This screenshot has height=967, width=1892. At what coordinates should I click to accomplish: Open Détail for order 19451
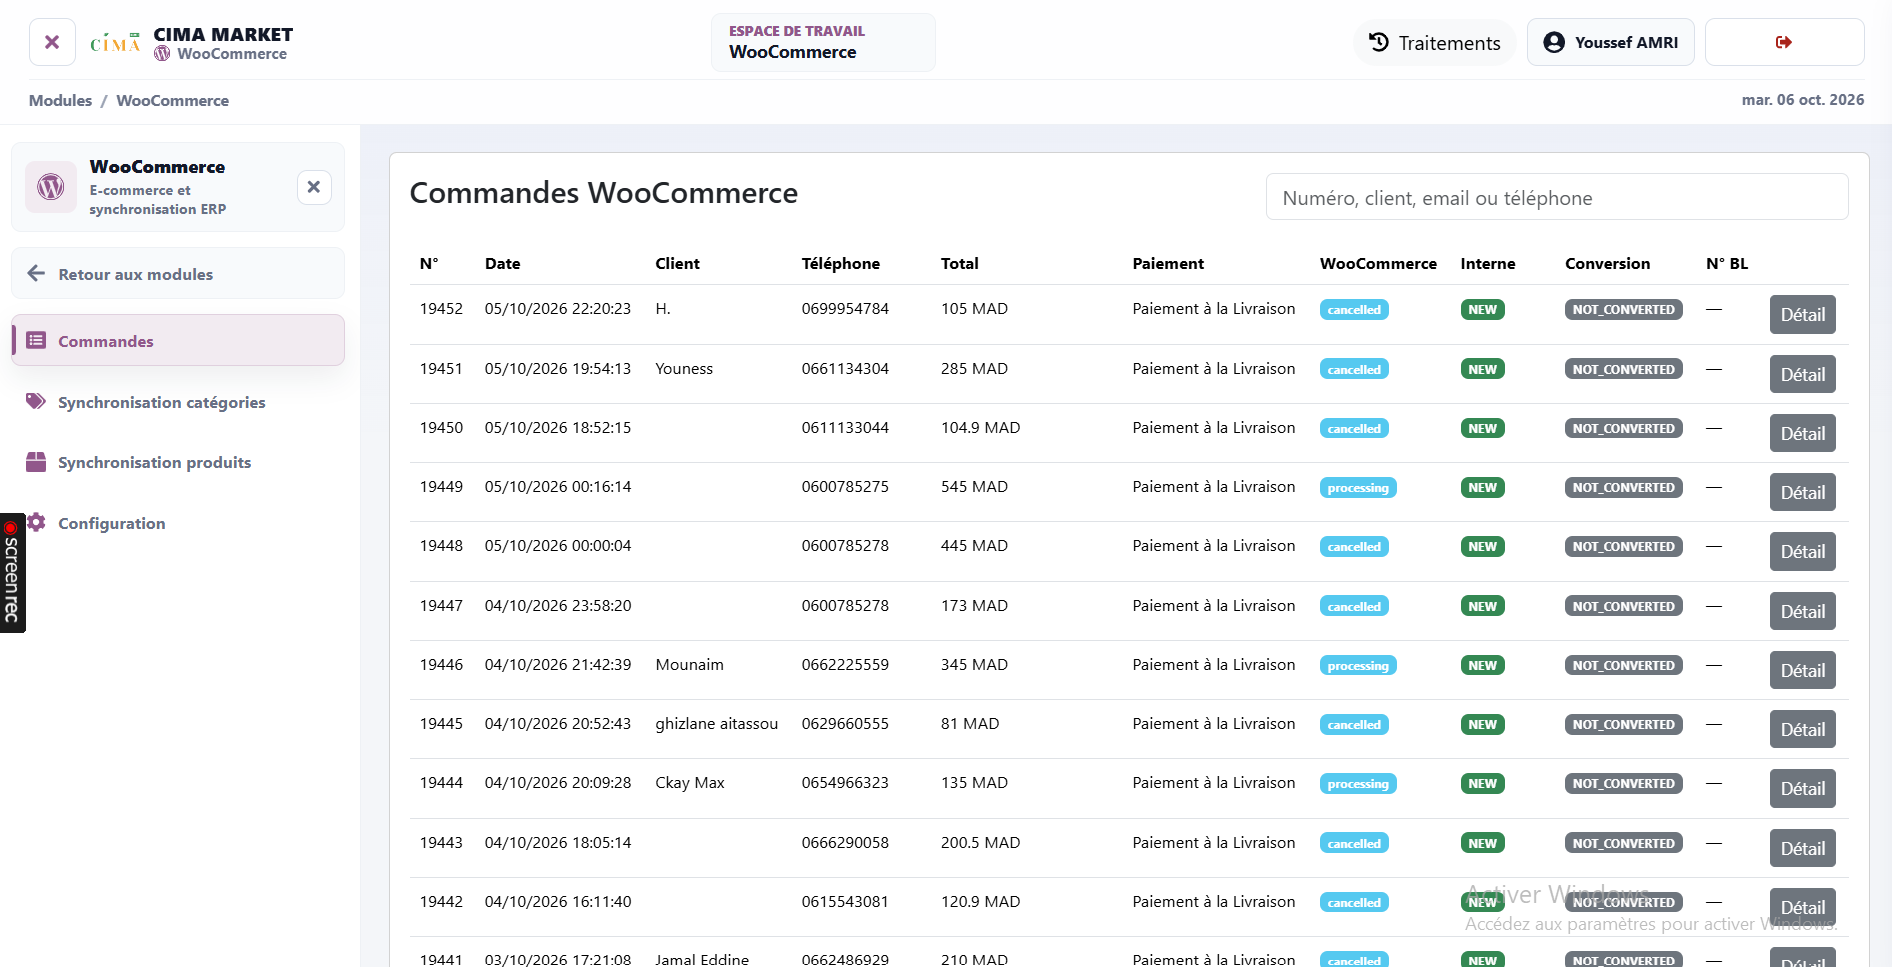point(1802,374)
